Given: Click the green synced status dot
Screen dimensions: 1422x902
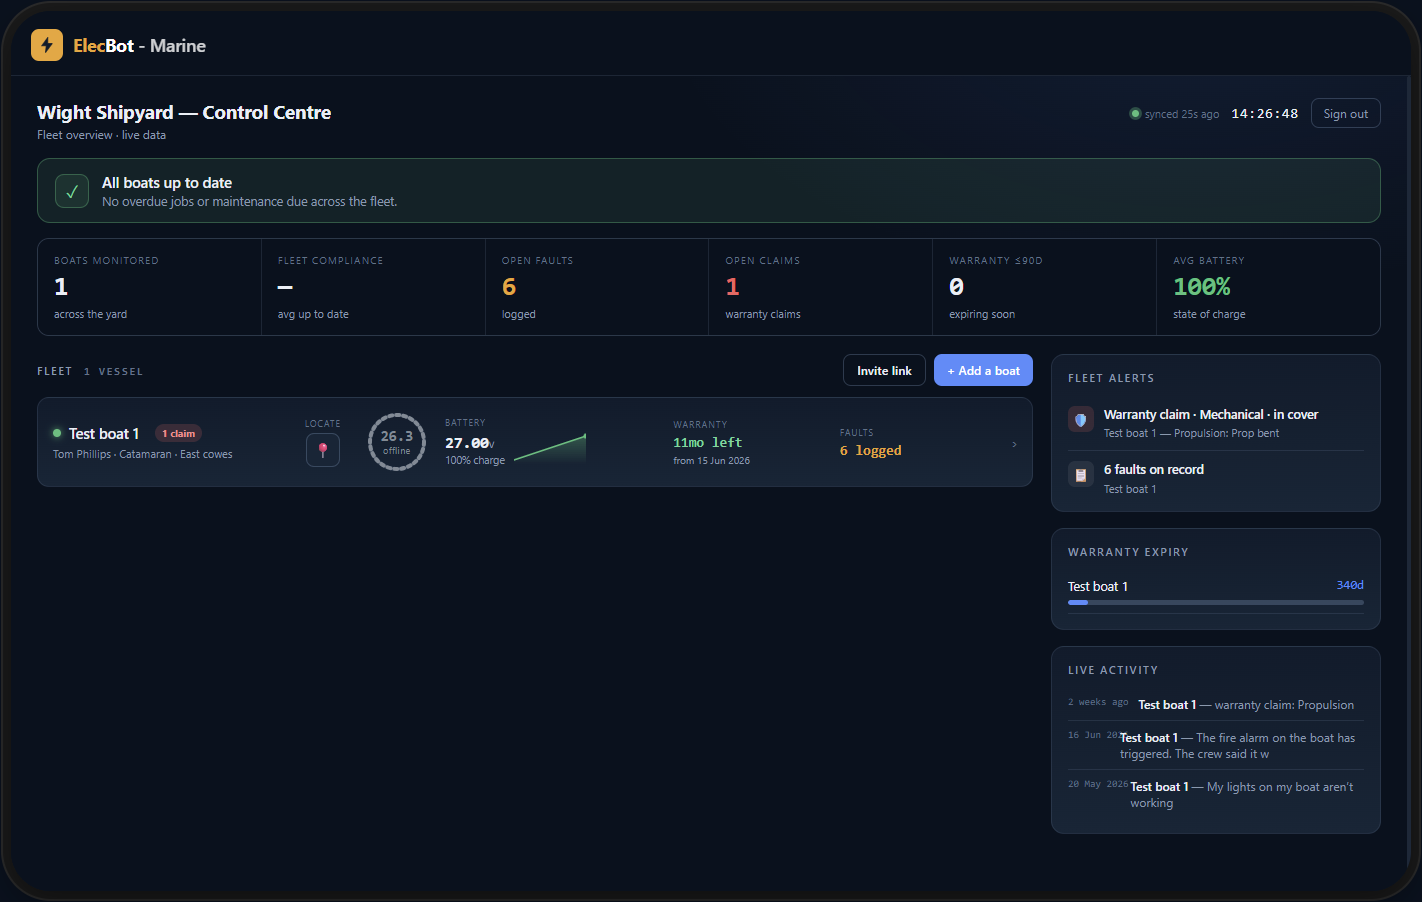Looking at the screenshot, I should (1135, 114).
